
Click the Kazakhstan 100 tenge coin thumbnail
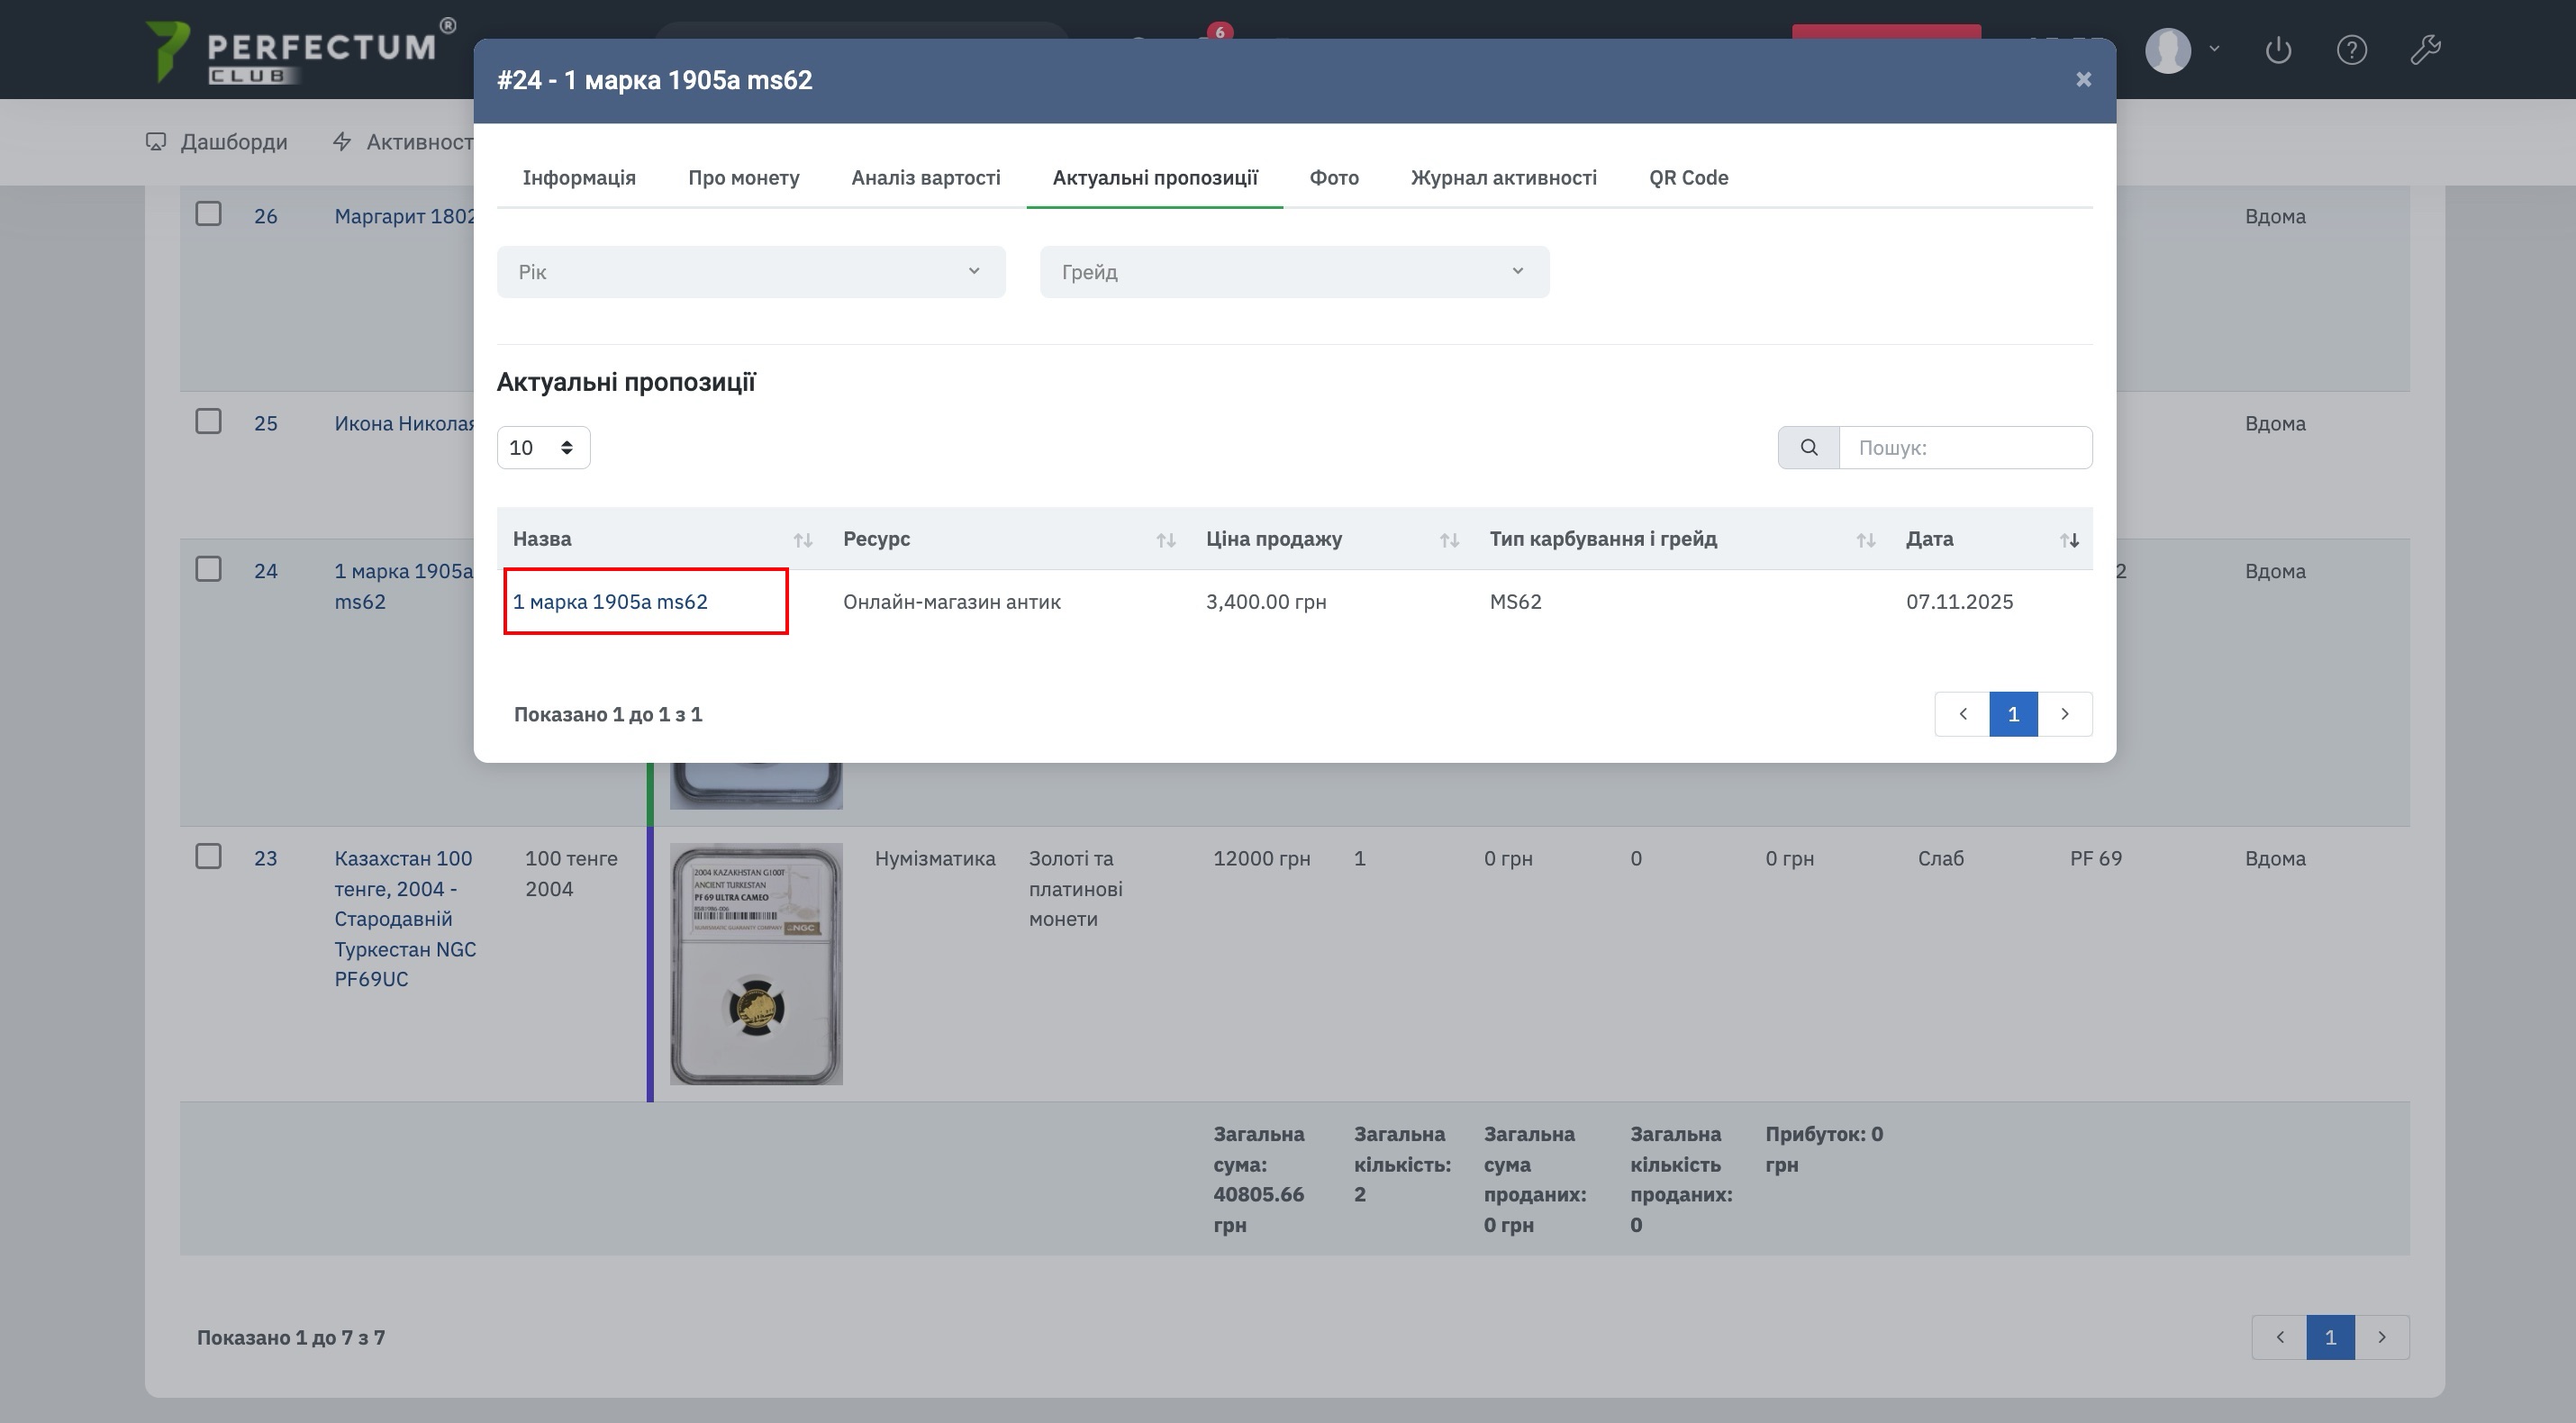click(x=756, y=963)
